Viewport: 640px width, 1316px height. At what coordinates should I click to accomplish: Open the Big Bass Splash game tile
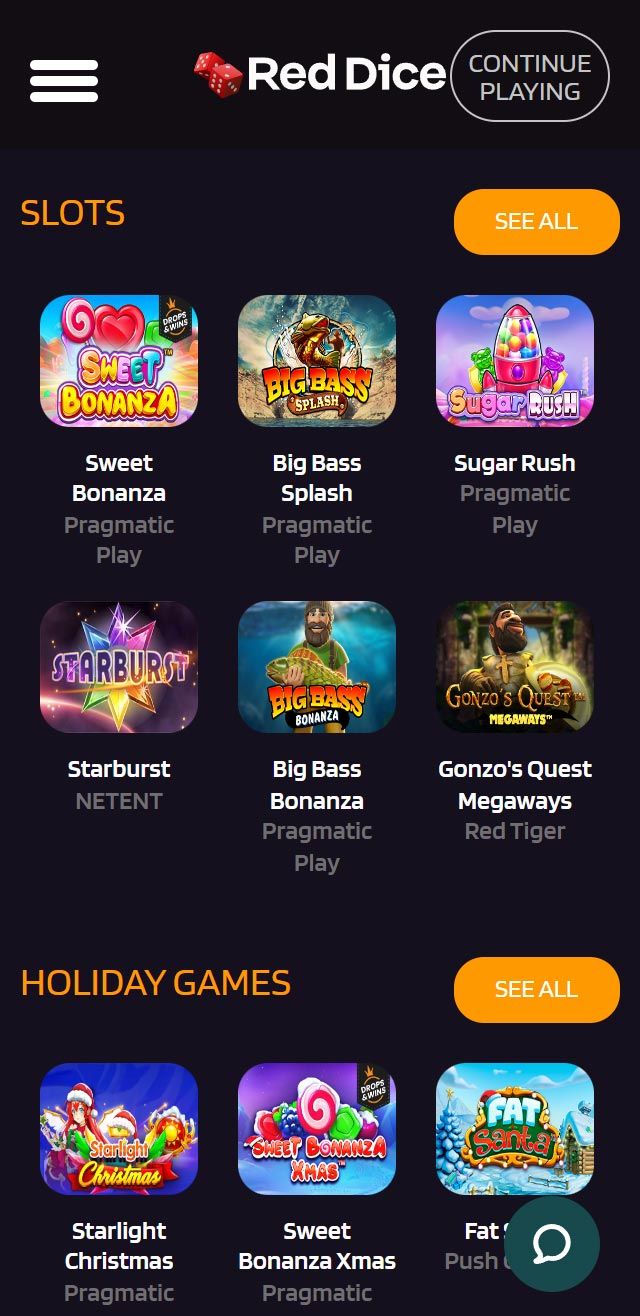(317, 361)
